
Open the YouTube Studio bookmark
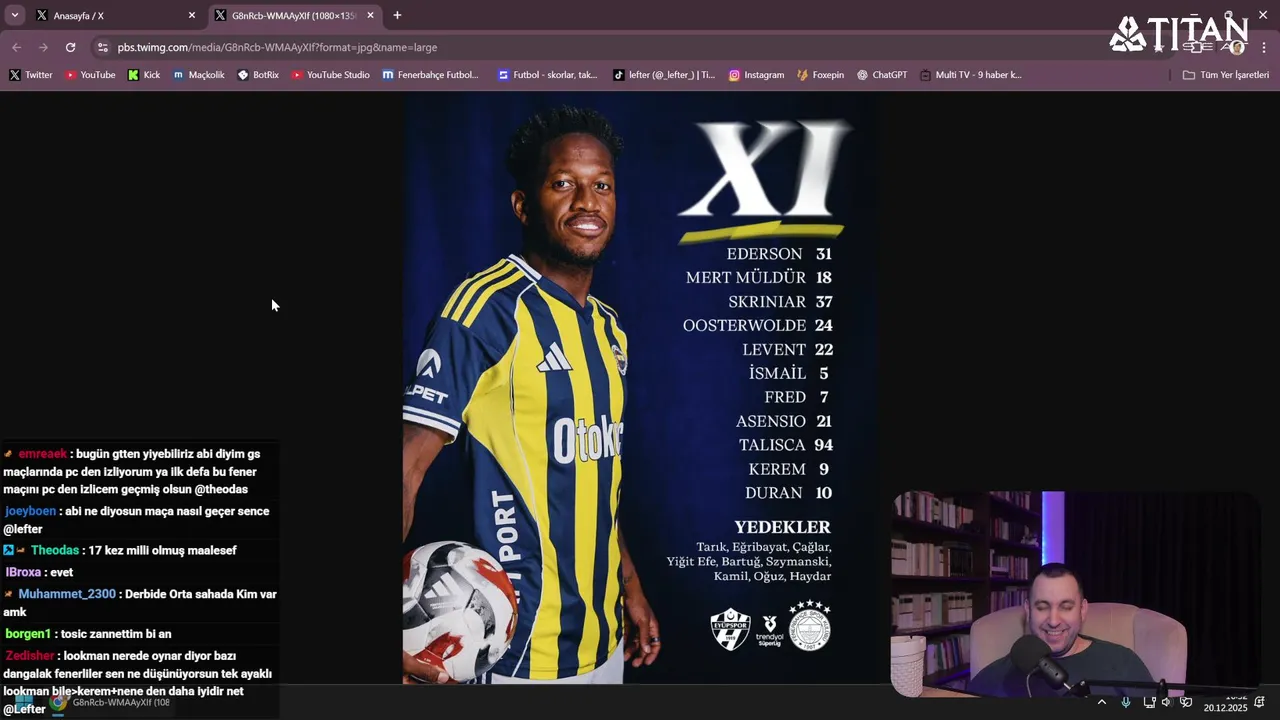tap(331, 75)
